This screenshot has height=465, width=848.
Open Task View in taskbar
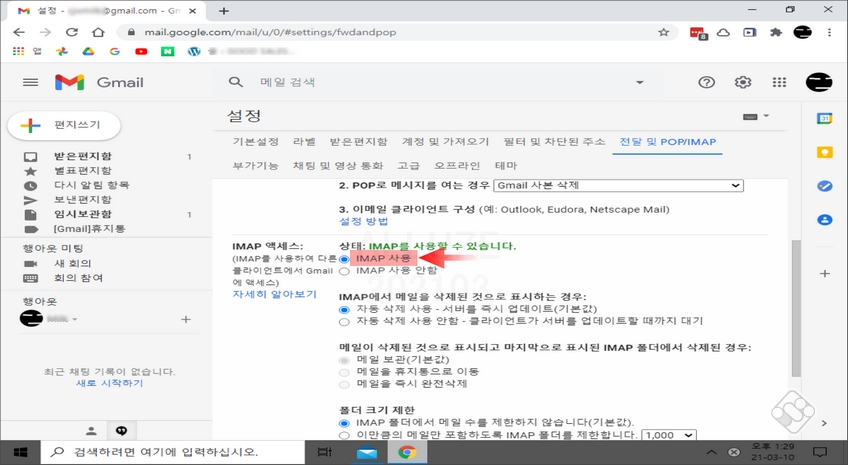tap(324, 452)
